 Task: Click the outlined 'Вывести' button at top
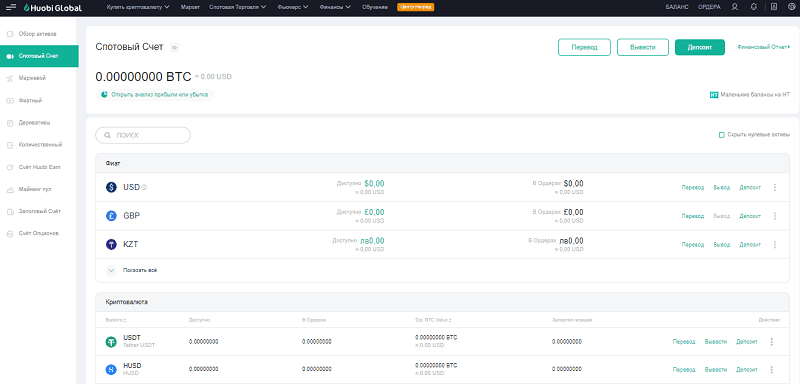[643, 47]
